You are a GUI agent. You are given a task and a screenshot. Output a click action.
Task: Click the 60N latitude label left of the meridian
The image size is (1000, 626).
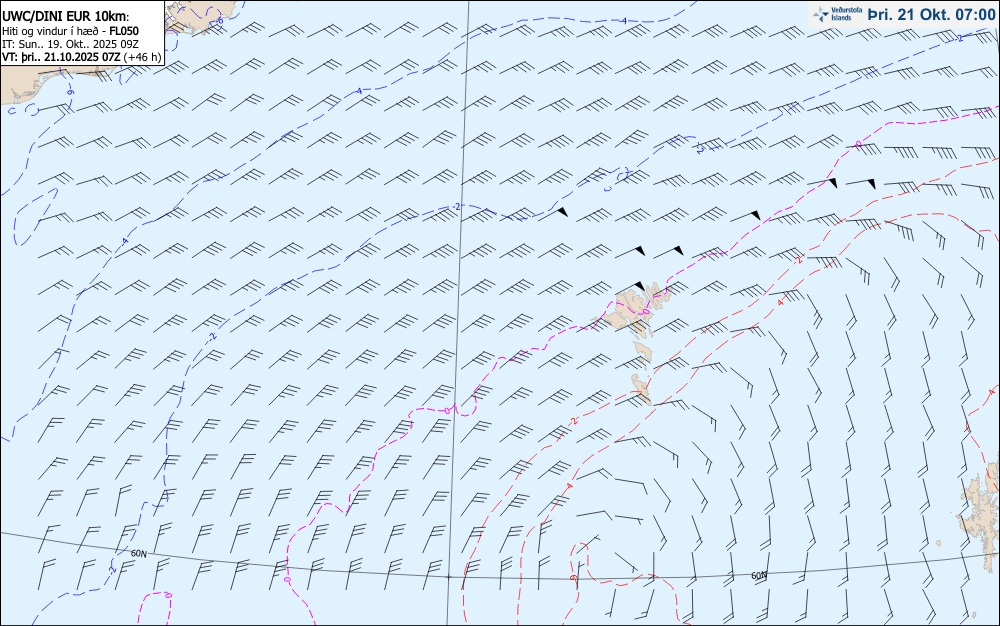[x=138, y=554]
